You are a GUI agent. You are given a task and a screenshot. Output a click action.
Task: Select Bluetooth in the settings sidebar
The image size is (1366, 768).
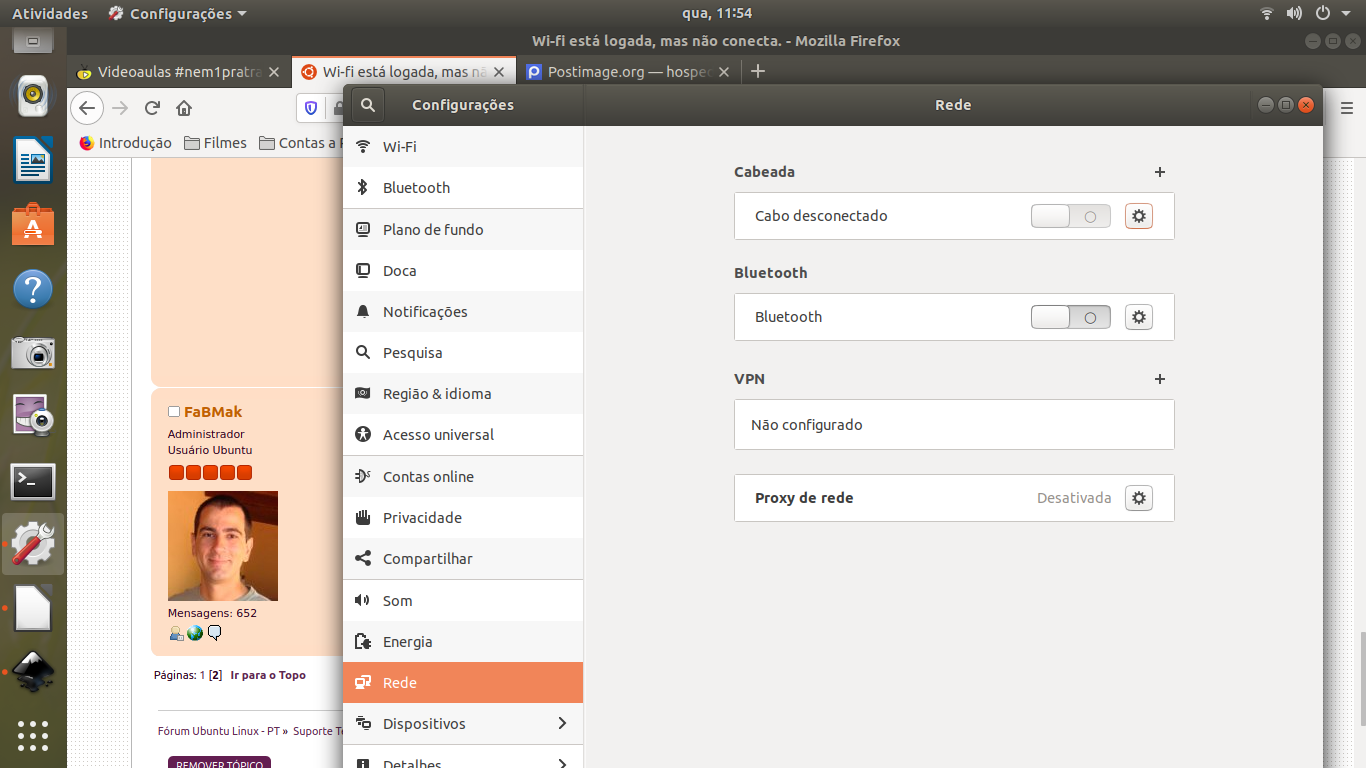tap(463, 187)
